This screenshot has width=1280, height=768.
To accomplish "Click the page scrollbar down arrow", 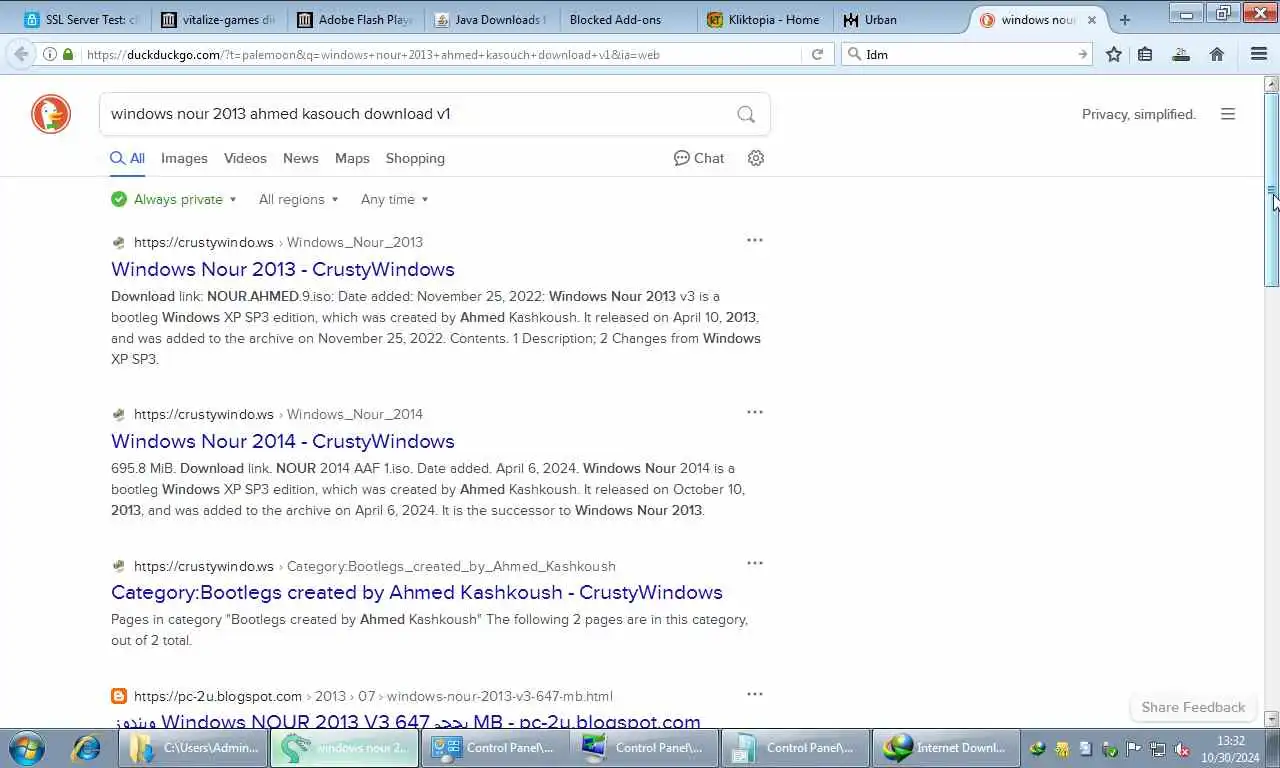I will 1272,719.
